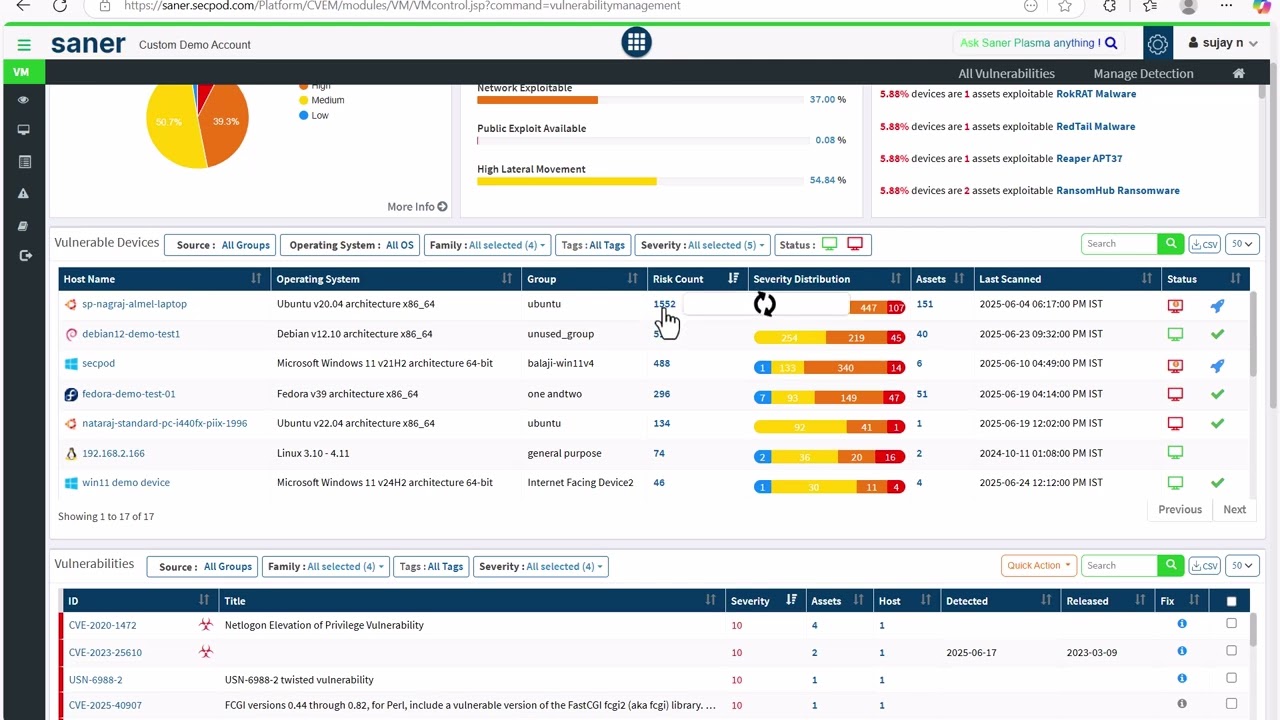1280x720 pixels.
Task: Click rocket icon for sp-nagraj-almel-laptop
Action: 1217,305
